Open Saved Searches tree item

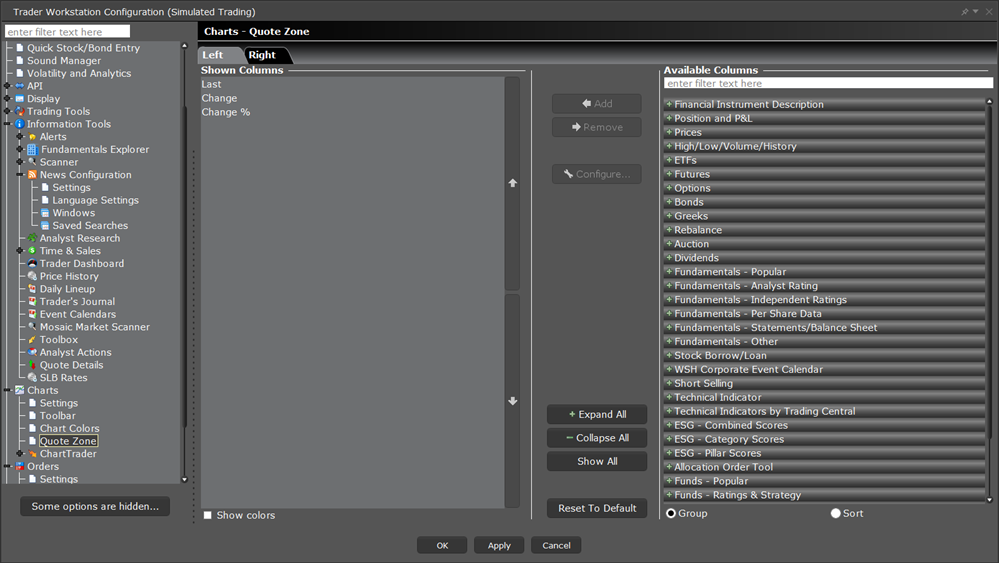[90, 225]
